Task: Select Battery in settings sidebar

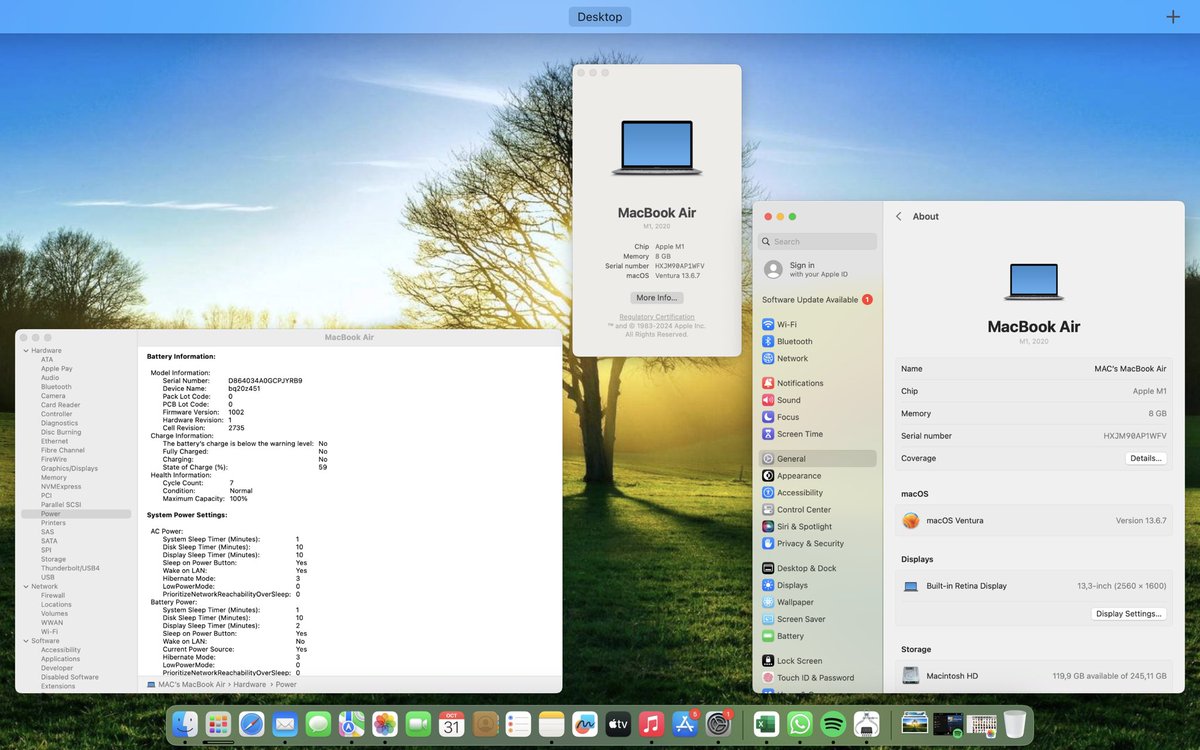Action: 817,636
